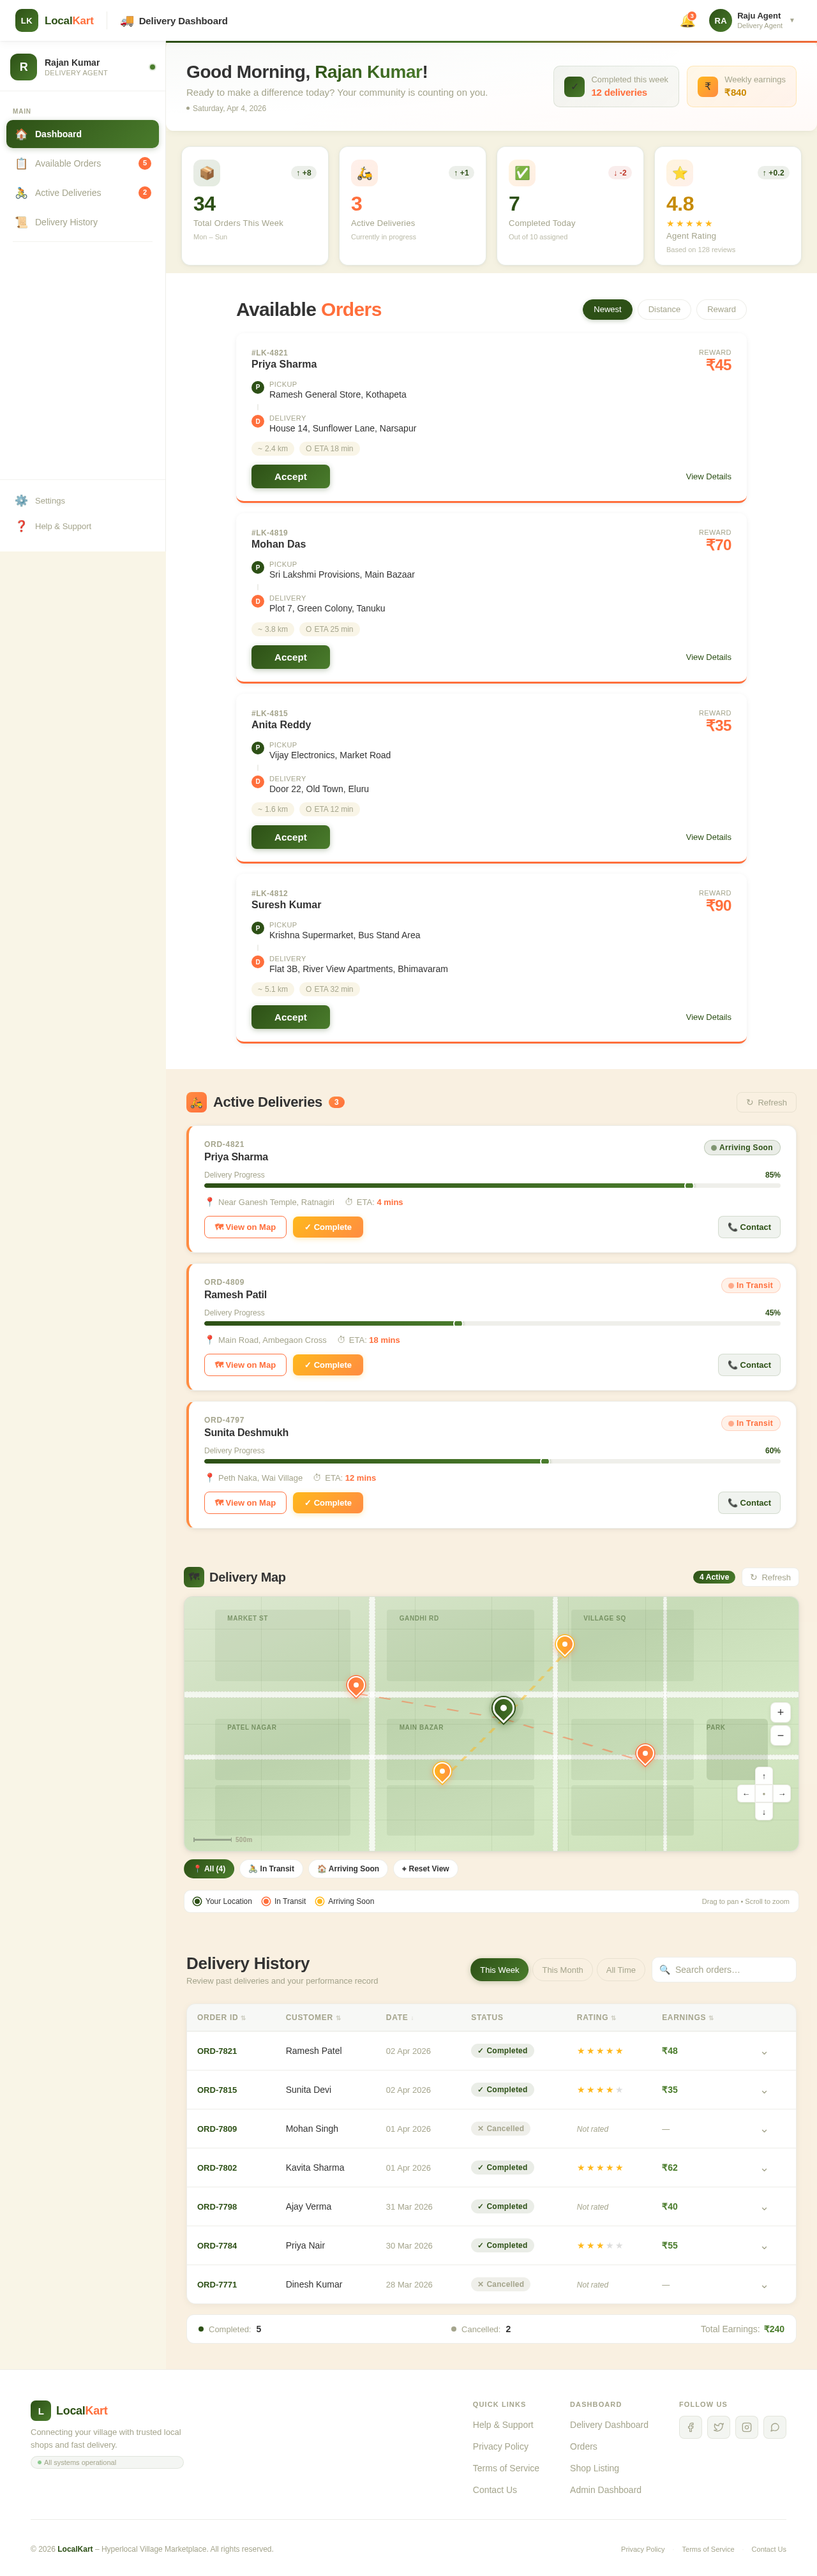Filter map by All (4)
Viewport: 817px width, 2576px height.
[x=209, y=1869]
